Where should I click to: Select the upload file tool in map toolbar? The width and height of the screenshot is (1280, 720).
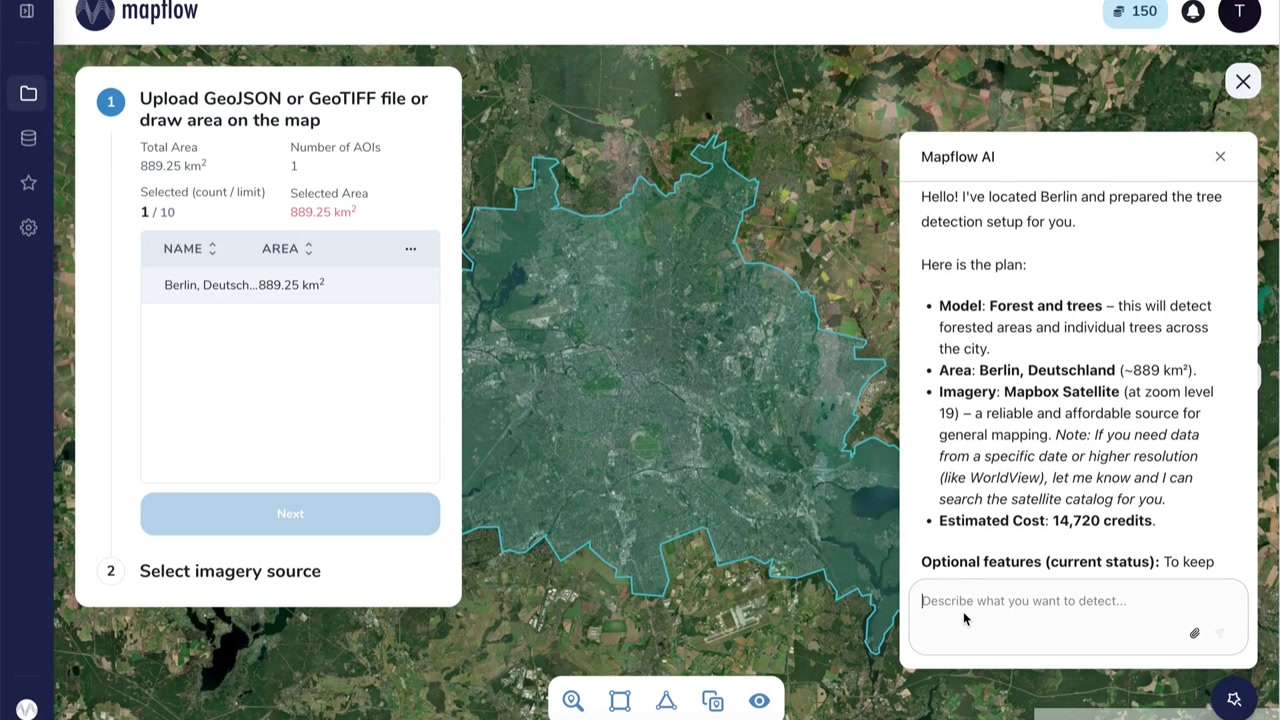713,701
